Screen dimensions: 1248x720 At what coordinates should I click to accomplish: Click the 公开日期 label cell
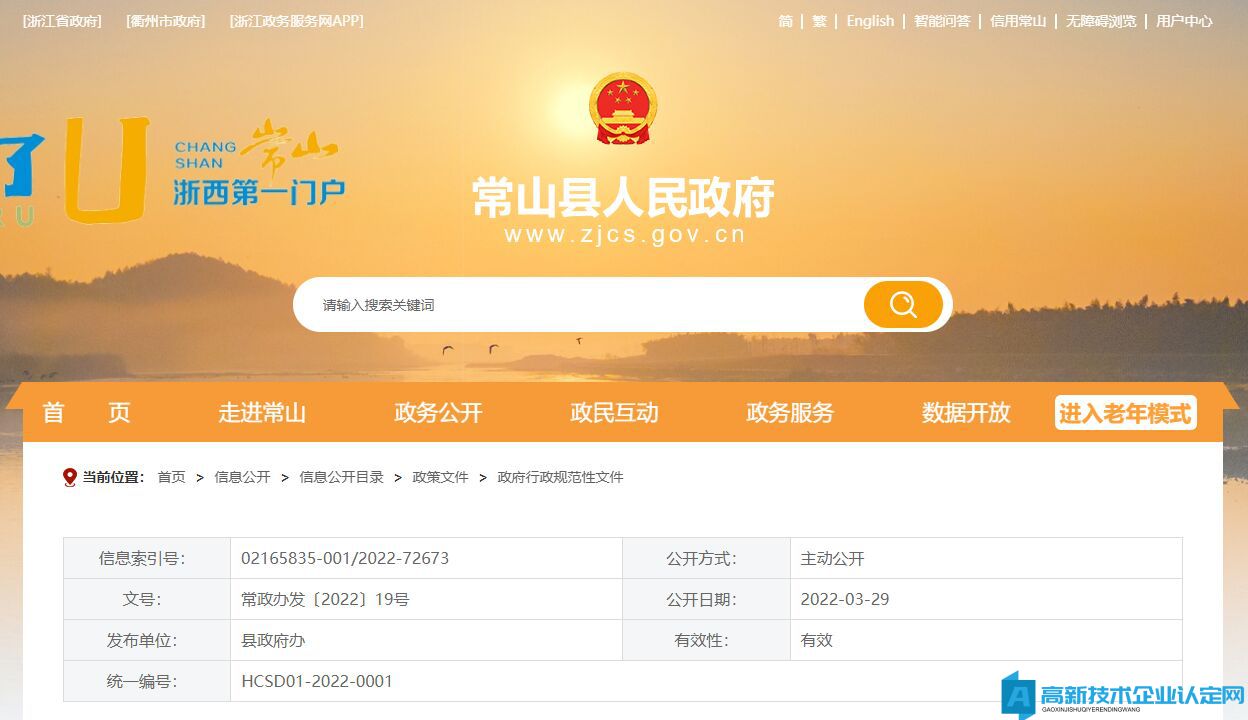[x=706, y=599]
